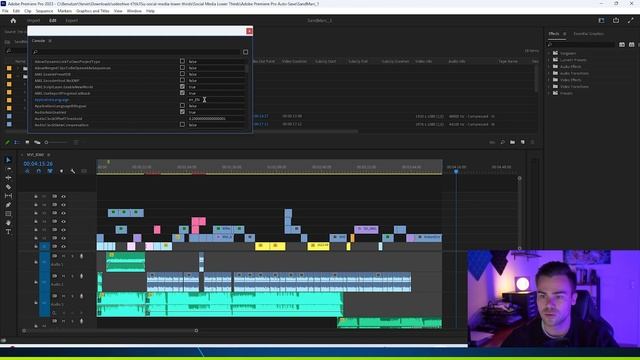Open the Markers menu
The width and height of the screenshot is (640, 360).
point(64,11)
